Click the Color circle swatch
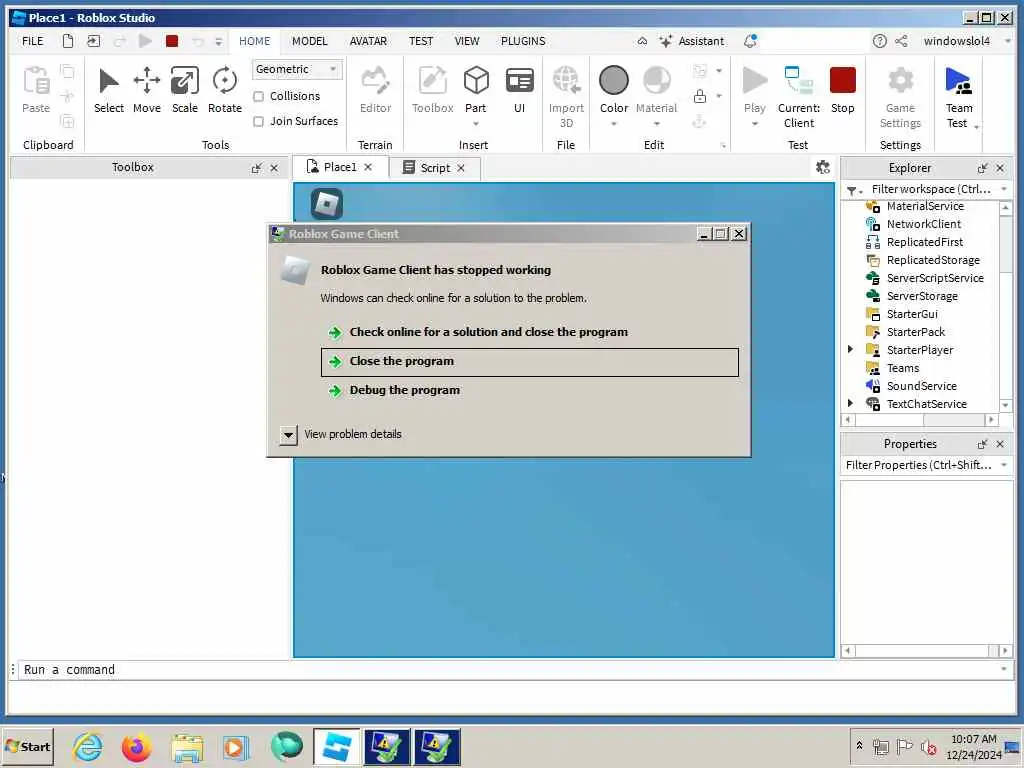The height and width of the screenshot is (768, 1024). 614,80
